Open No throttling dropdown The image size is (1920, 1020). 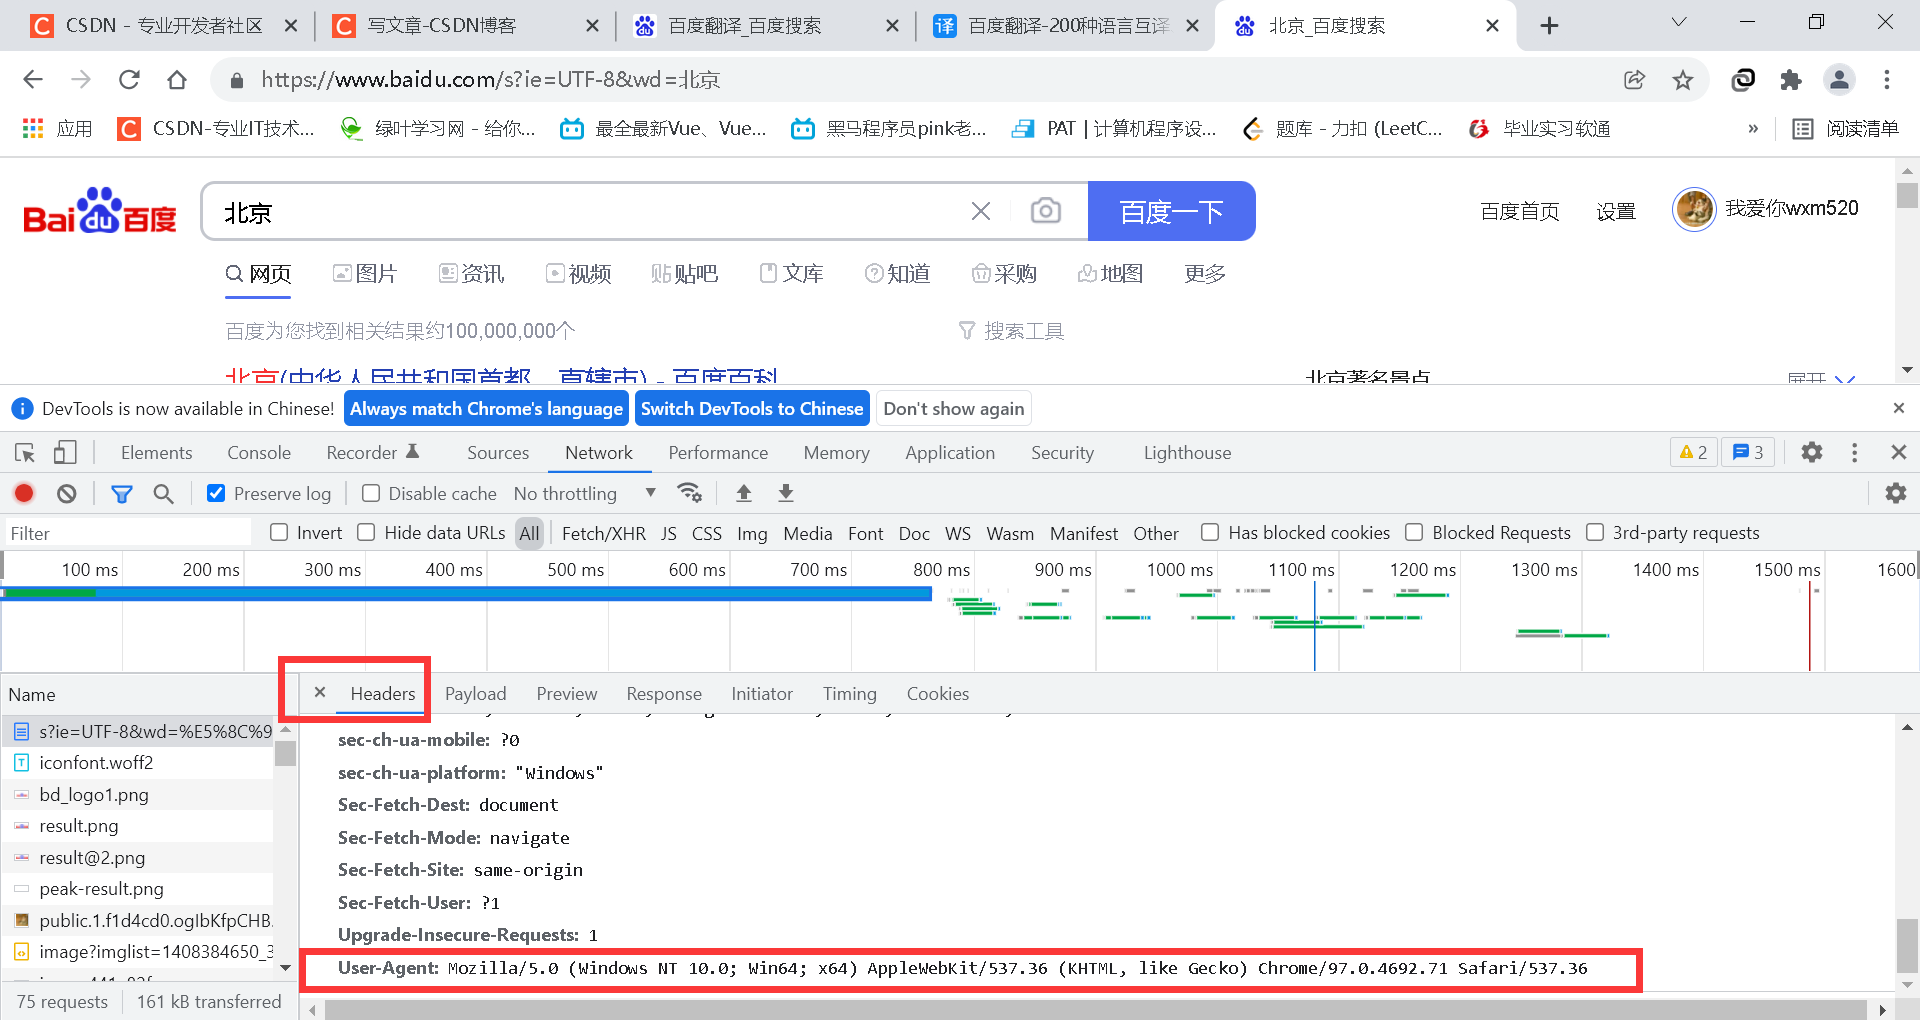click(585, 493)
